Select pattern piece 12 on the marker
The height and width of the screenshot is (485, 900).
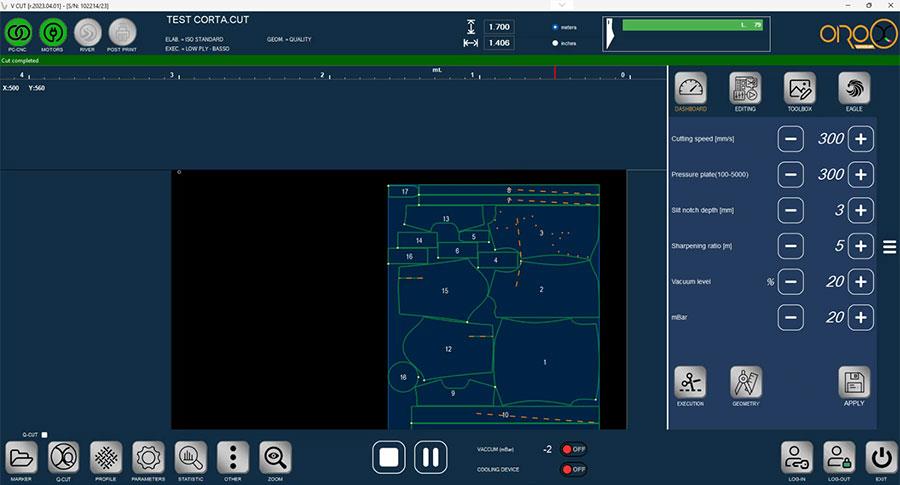pyautogui.click(x=448, y=349)
